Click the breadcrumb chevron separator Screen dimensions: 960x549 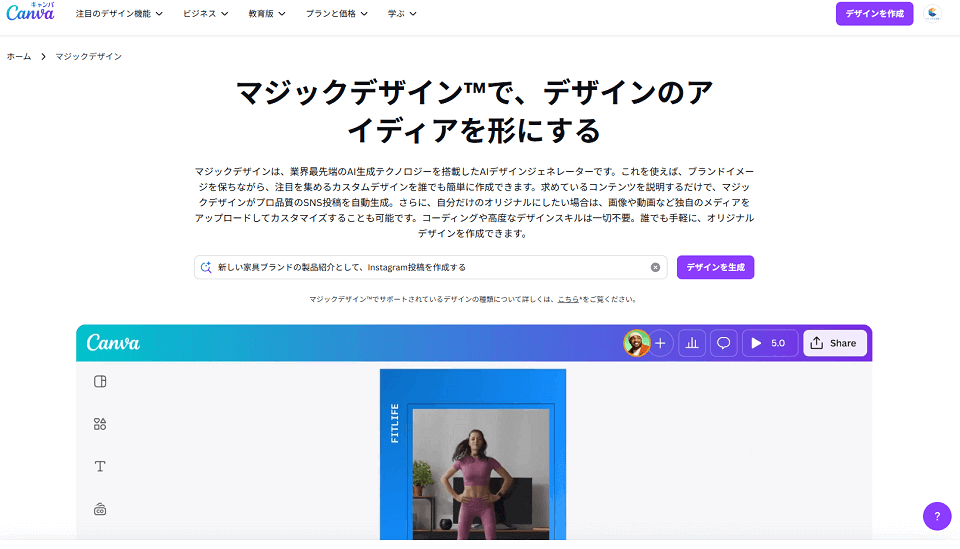coord(43,56)
